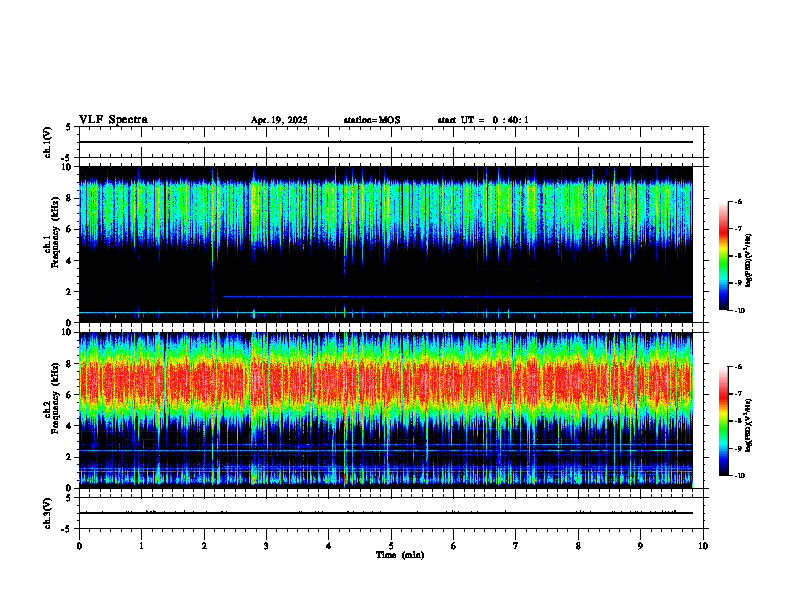Click time-axis tick label "7"
Image resolution: width=792 pixels, height=612 pixels.
(516, 546)
